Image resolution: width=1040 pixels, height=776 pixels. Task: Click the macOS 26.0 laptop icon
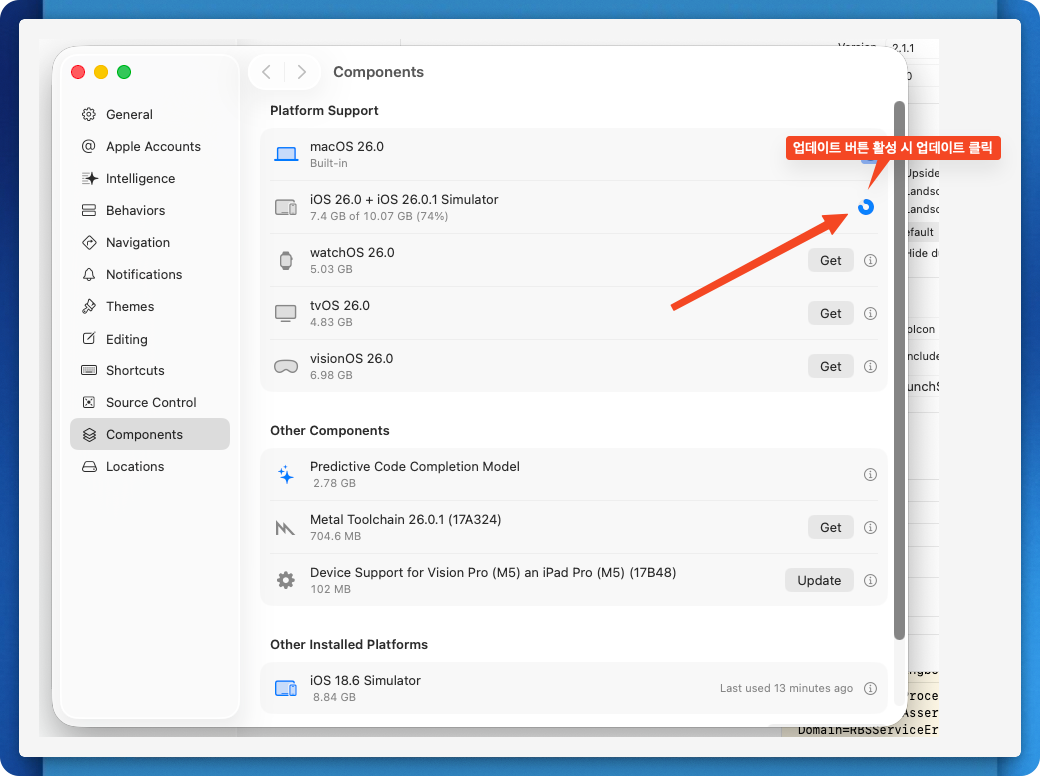coord(286,155)
